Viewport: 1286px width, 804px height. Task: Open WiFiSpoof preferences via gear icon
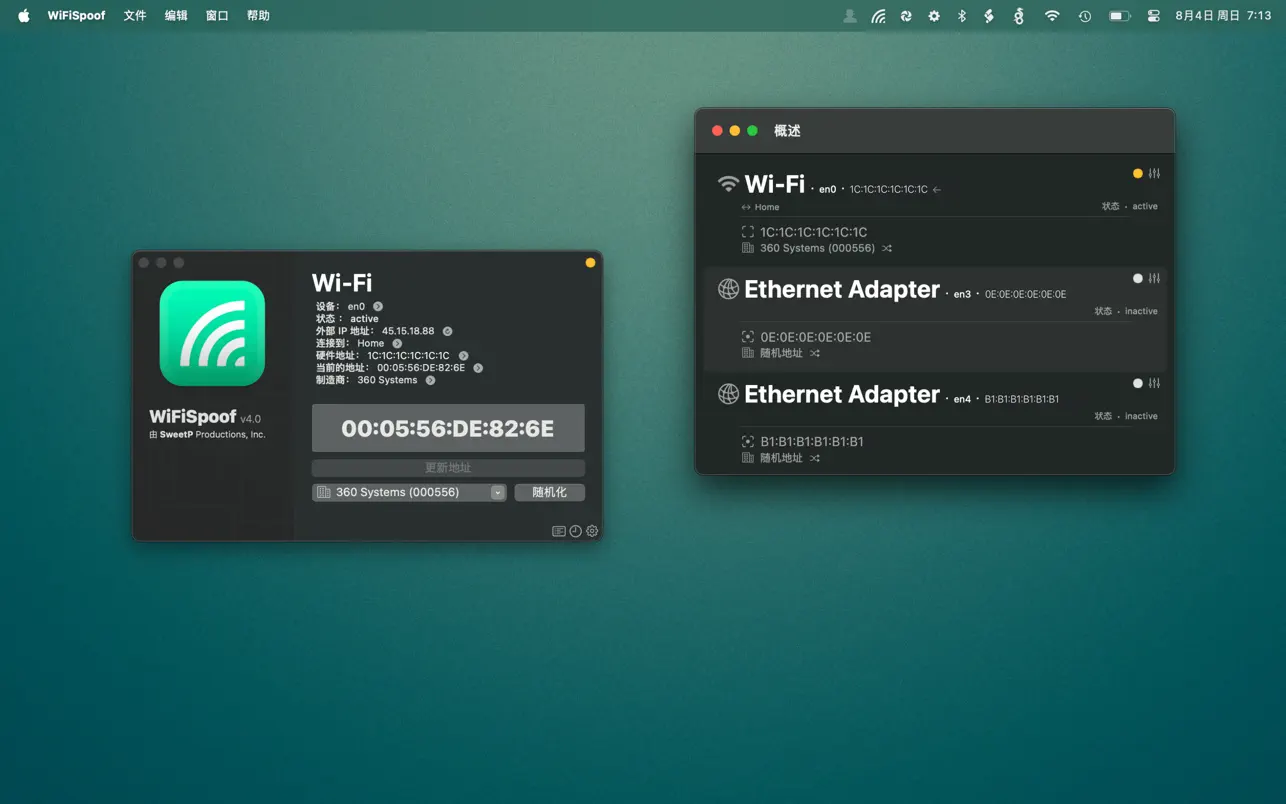pyautogui.click(x=591, y=531)
